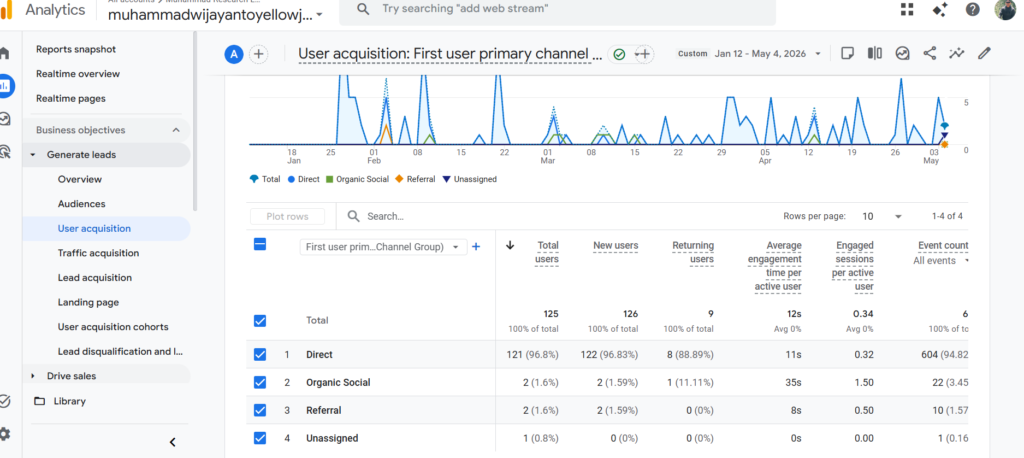Click the Gemini sparkle icon in top bar
The width and height of the screenshot is (1024, 458).
coord(940,9)
